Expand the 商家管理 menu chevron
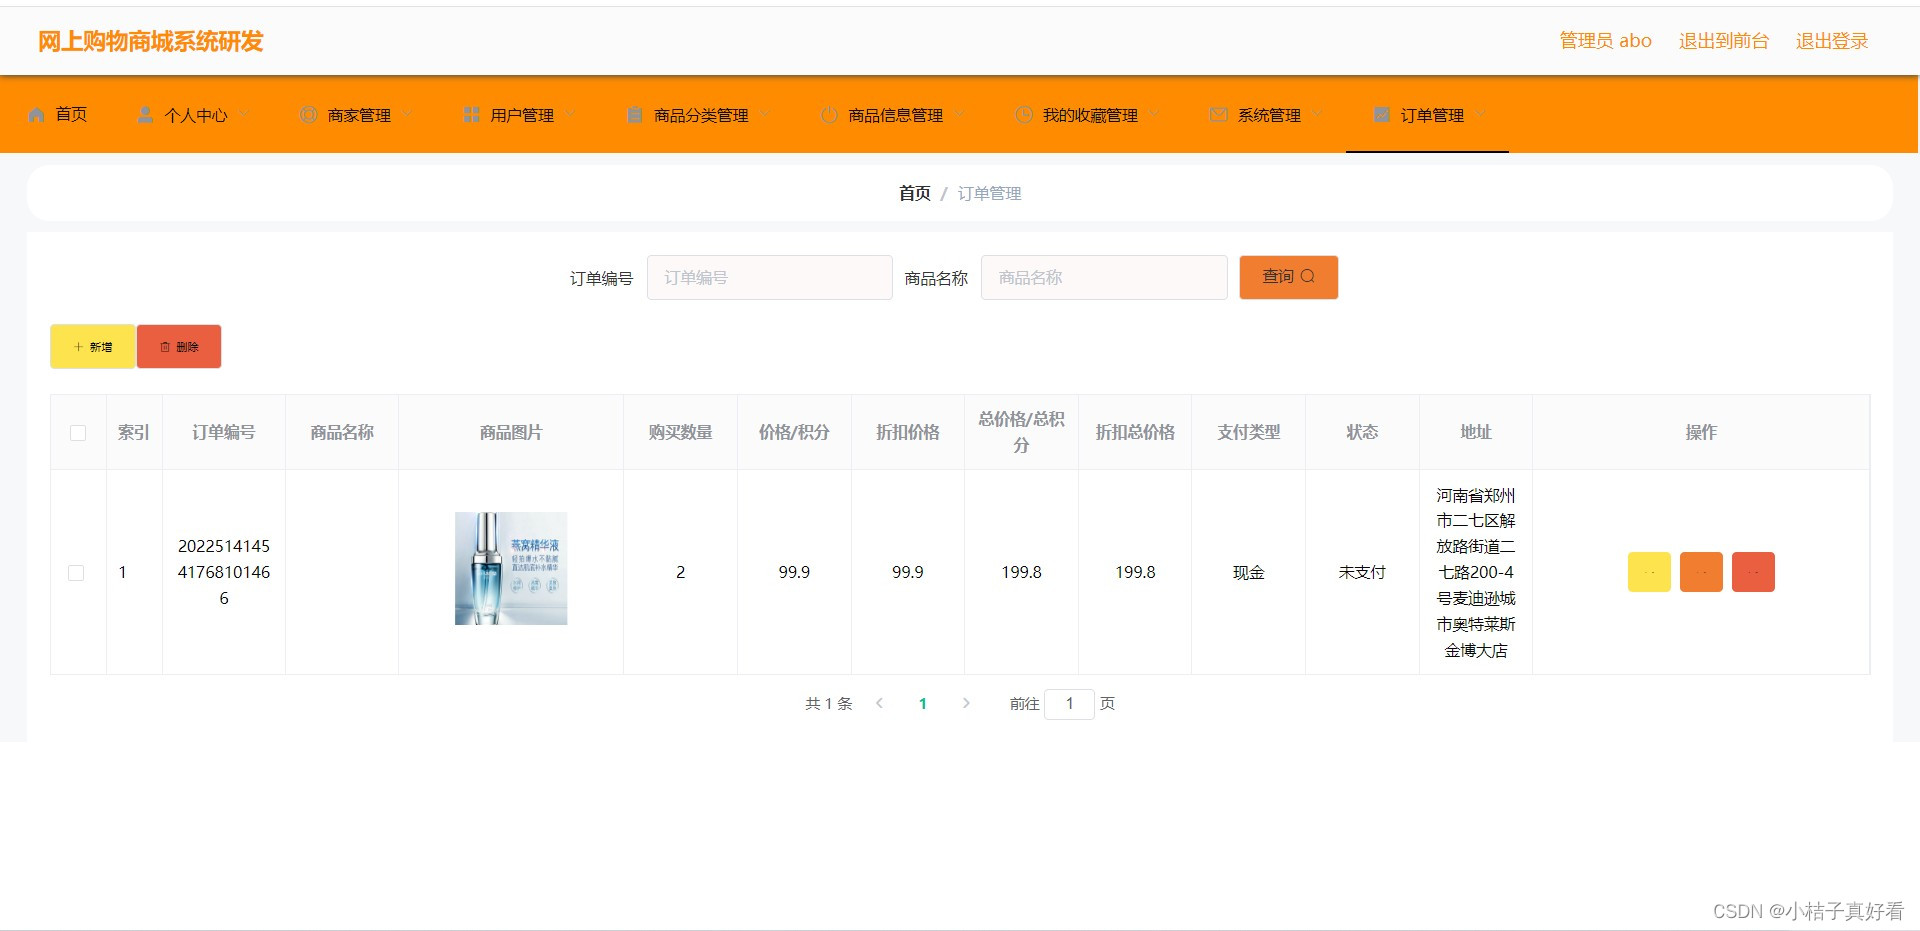The image size is (1920, 931). (x=407, y=115)
